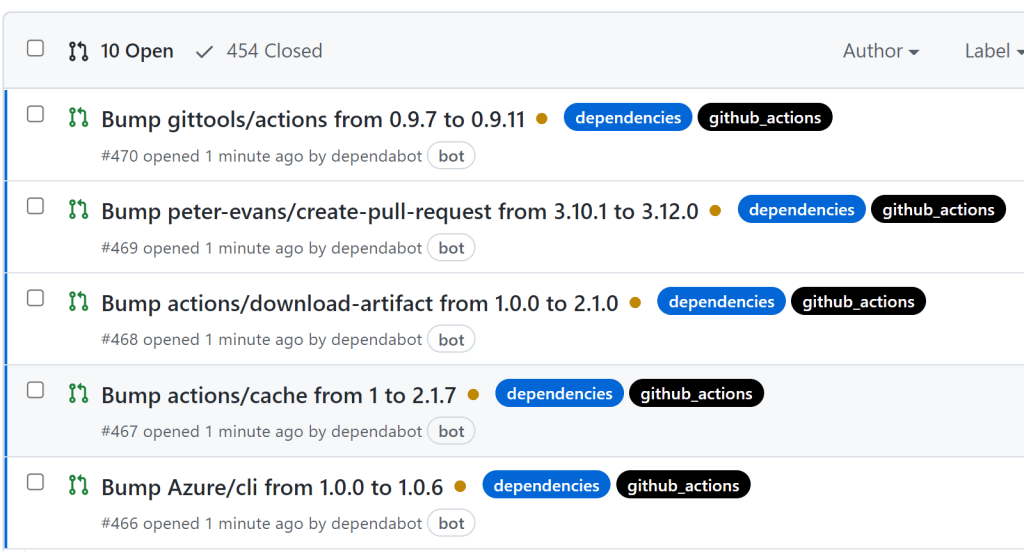The height and width of the screenshot is (552, 1024).
Task: Tick checkbox for actions/cache bump PR
Action: 35,390
